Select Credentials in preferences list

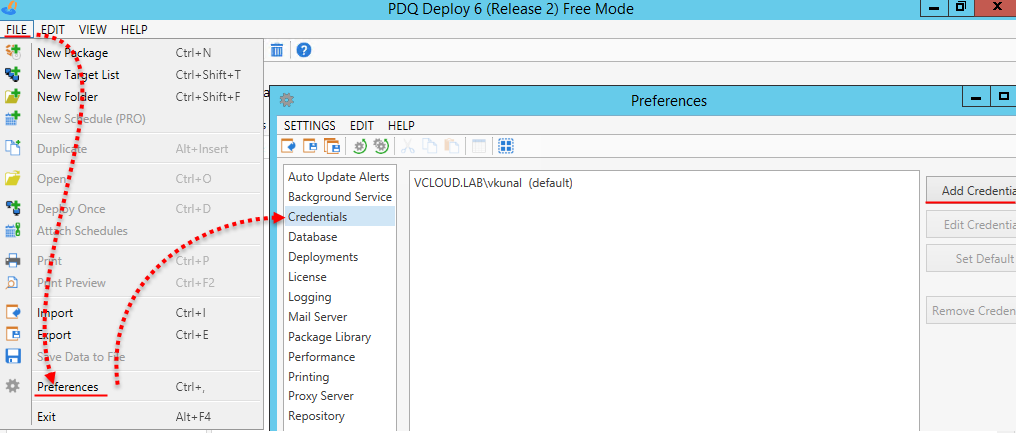click(x=340, y=217)
